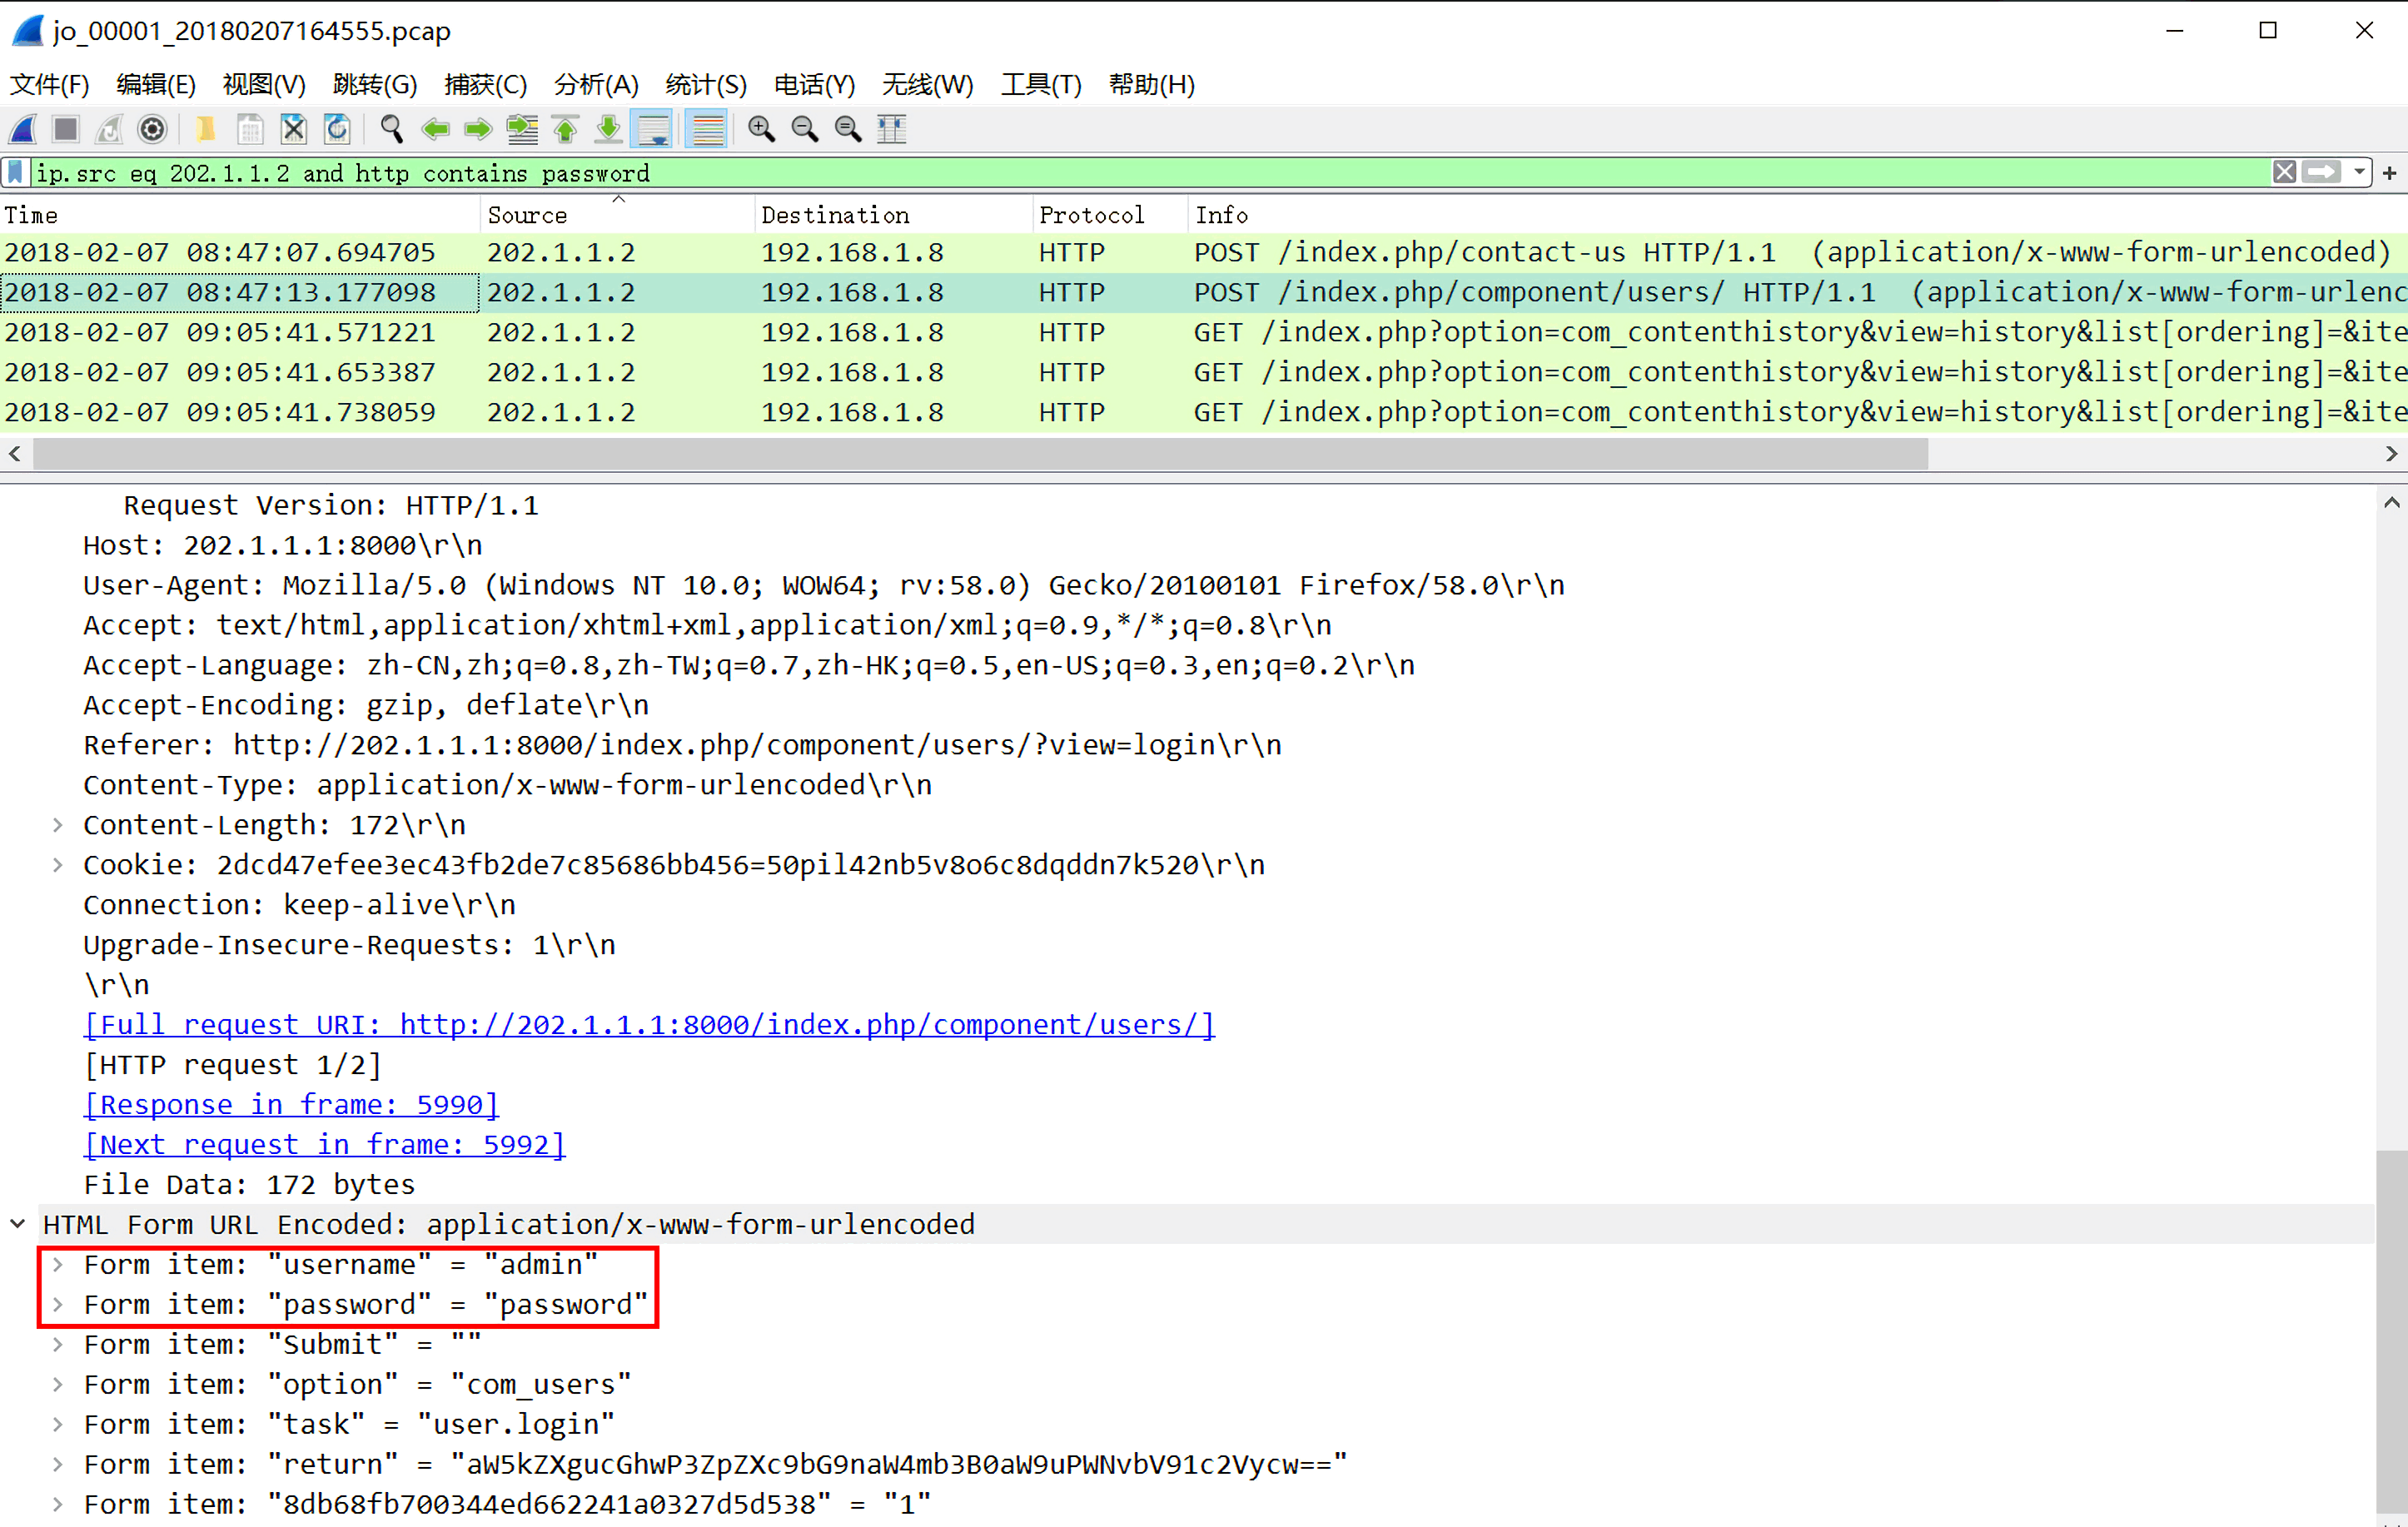
Task: Open the 文件(F) menu
Action: tap(49, 85)
